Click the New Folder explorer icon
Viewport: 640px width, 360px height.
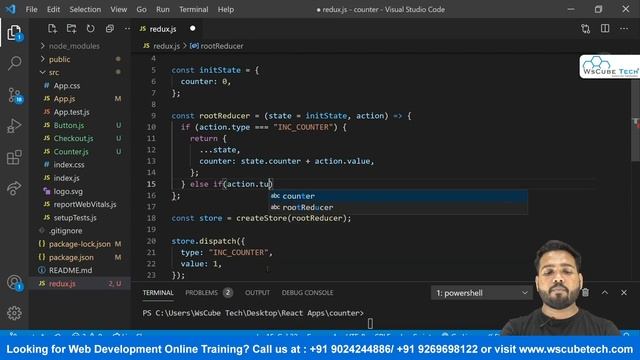tap(71, 29)
